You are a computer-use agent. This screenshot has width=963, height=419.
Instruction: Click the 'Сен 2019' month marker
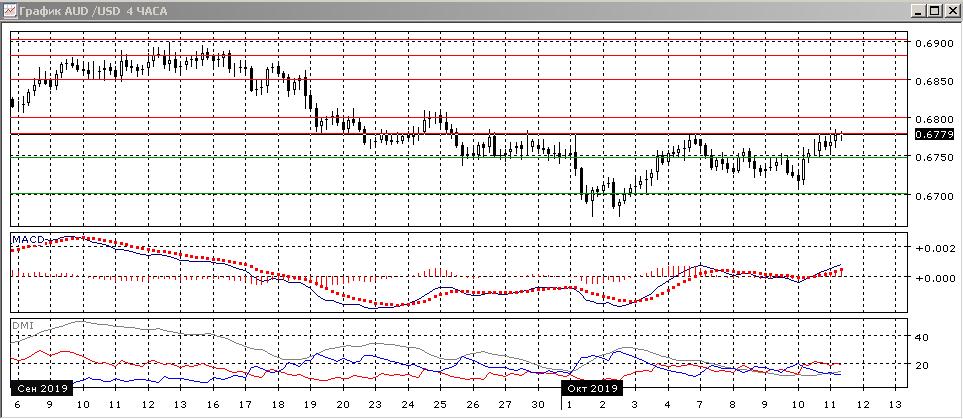tap(42, 388)
